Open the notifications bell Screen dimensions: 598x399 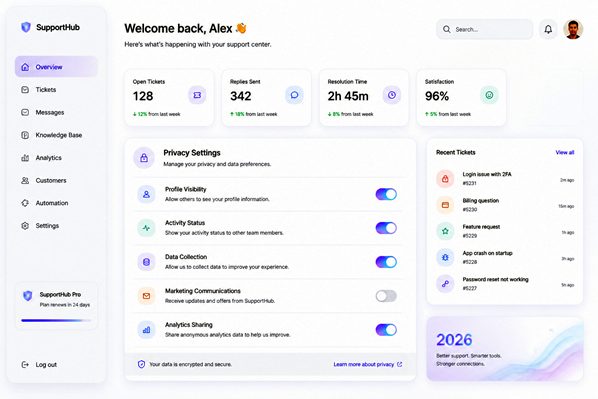[548, 29]
